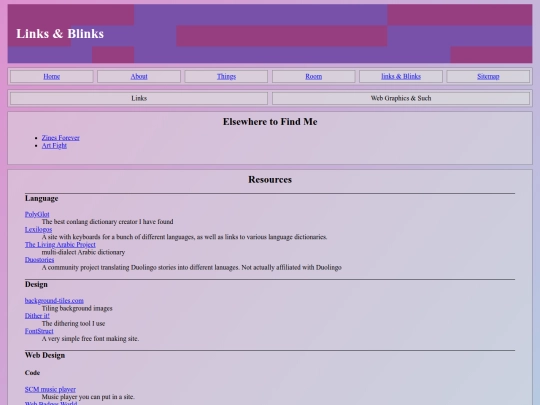
Task: Go to the About page link
Action: click(139, 76)
